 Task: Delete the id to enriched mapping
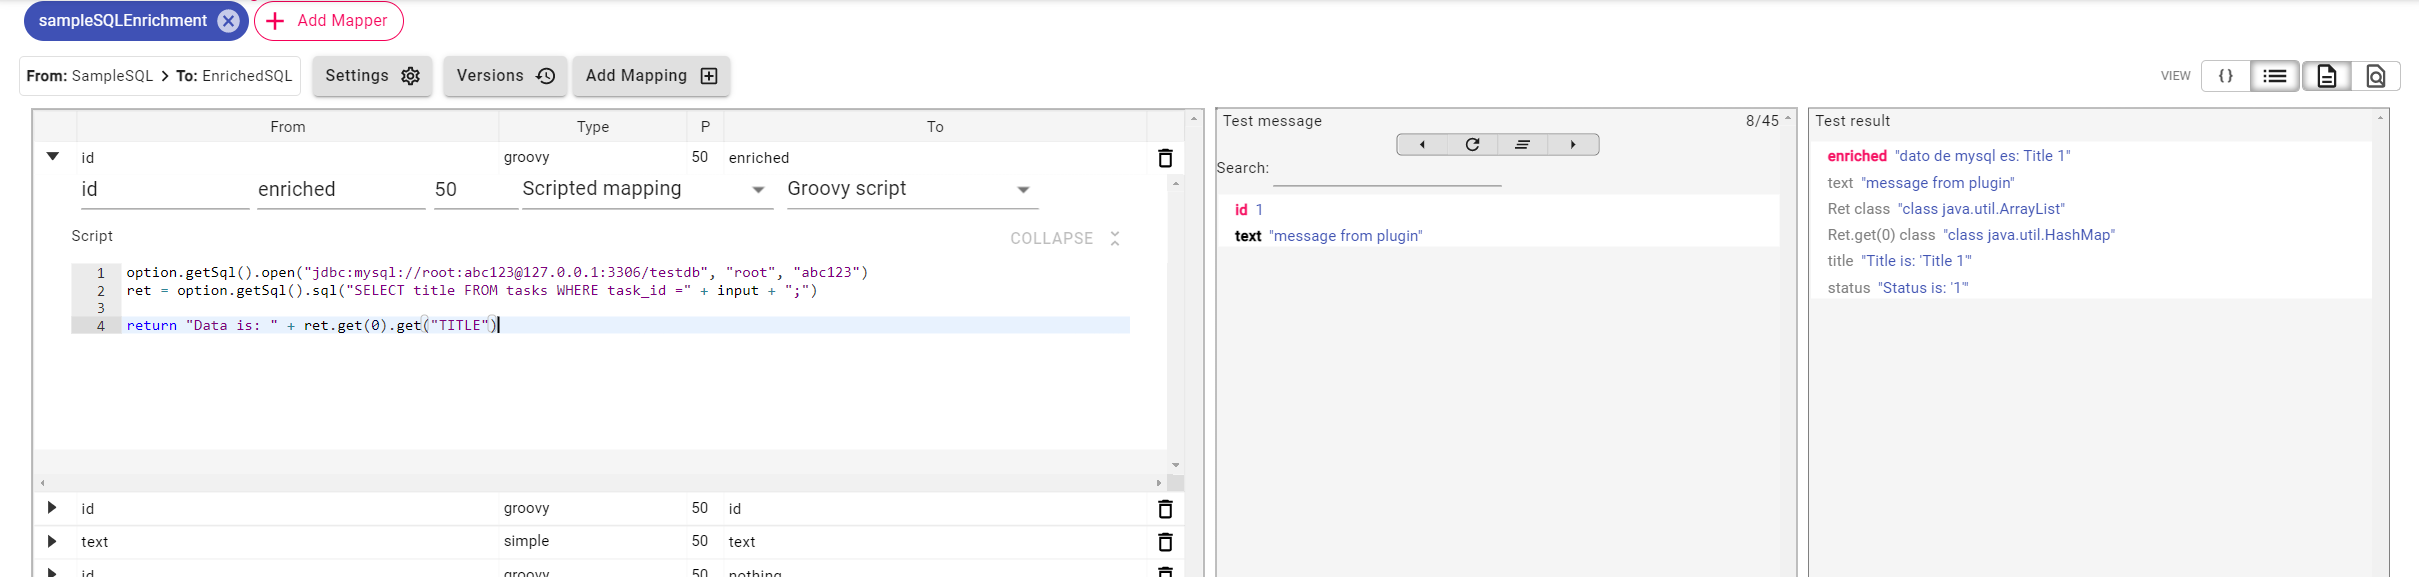click(1165, 158)
